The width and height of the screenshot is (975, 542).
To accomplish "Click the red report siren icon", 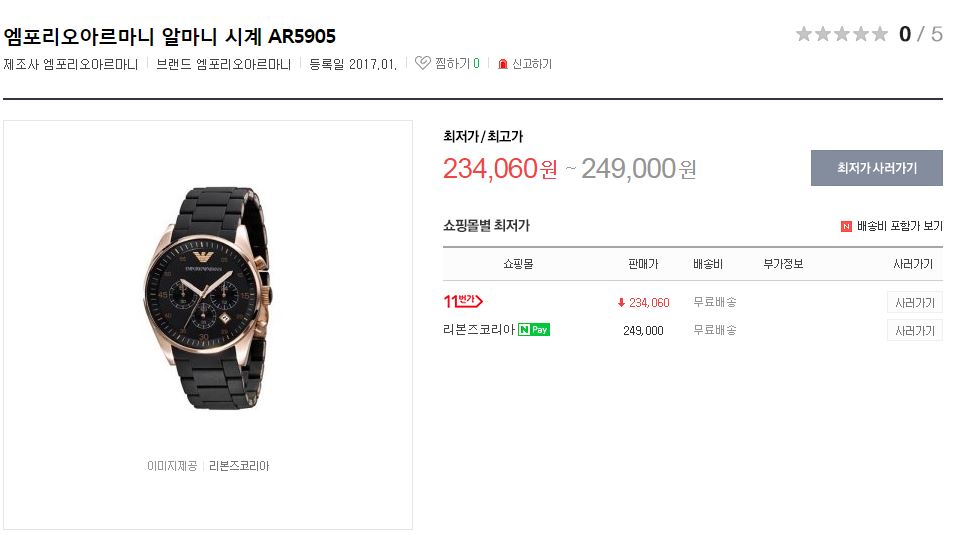I will (x=502, y=64).
